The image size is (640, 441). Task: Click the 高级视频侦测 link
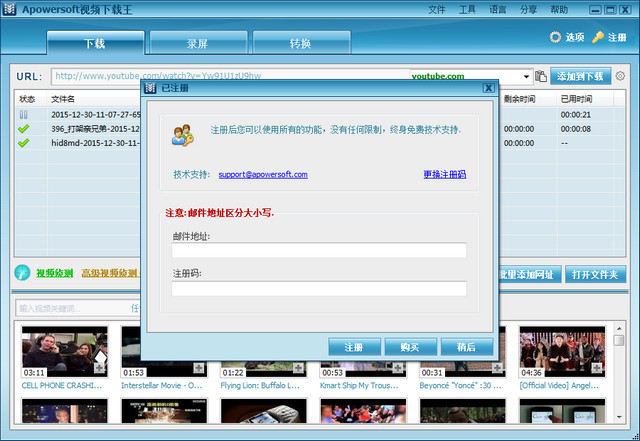(110, 273)
